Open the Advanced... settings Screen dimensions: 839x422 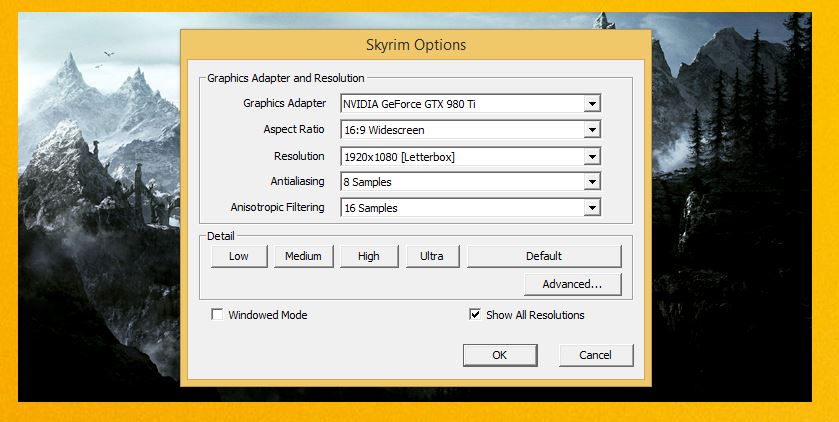(573, 284)
